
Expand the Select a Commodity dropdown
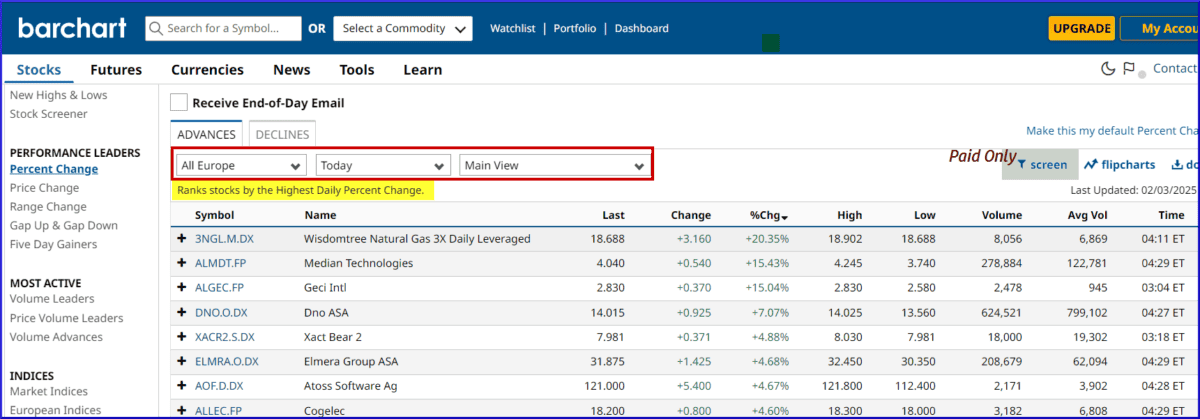click(x=403, y=28)
